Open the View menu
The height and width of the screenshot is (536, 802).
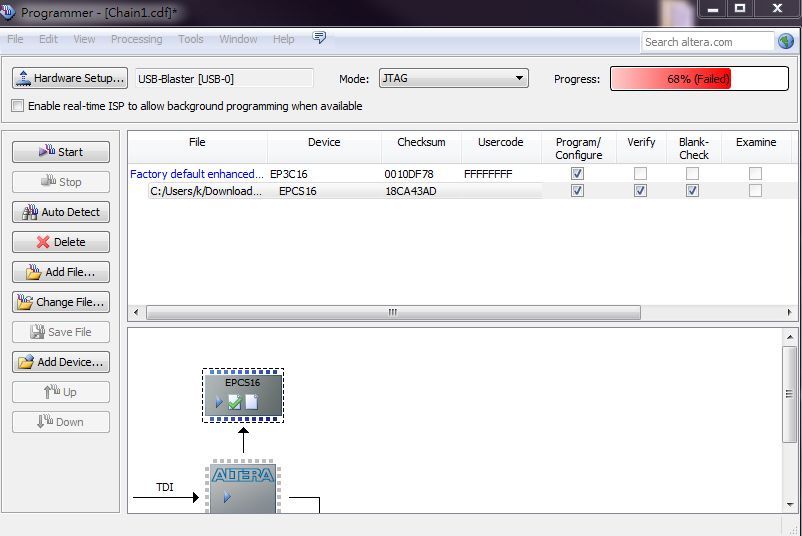click(x=84, y=39)
